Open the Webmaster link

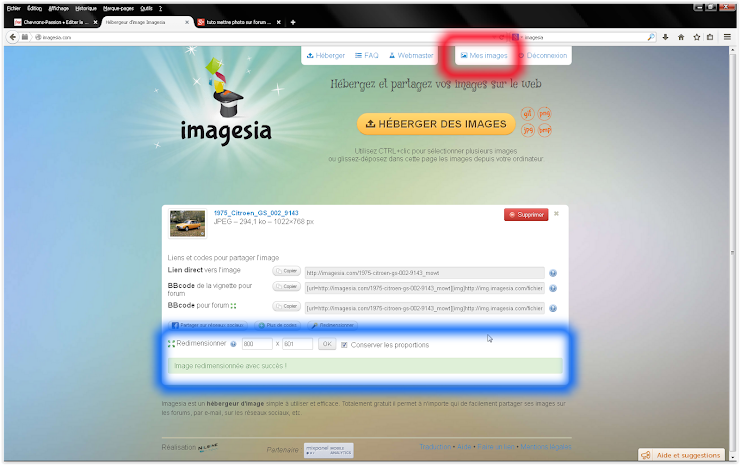click(x=411, y=55)
